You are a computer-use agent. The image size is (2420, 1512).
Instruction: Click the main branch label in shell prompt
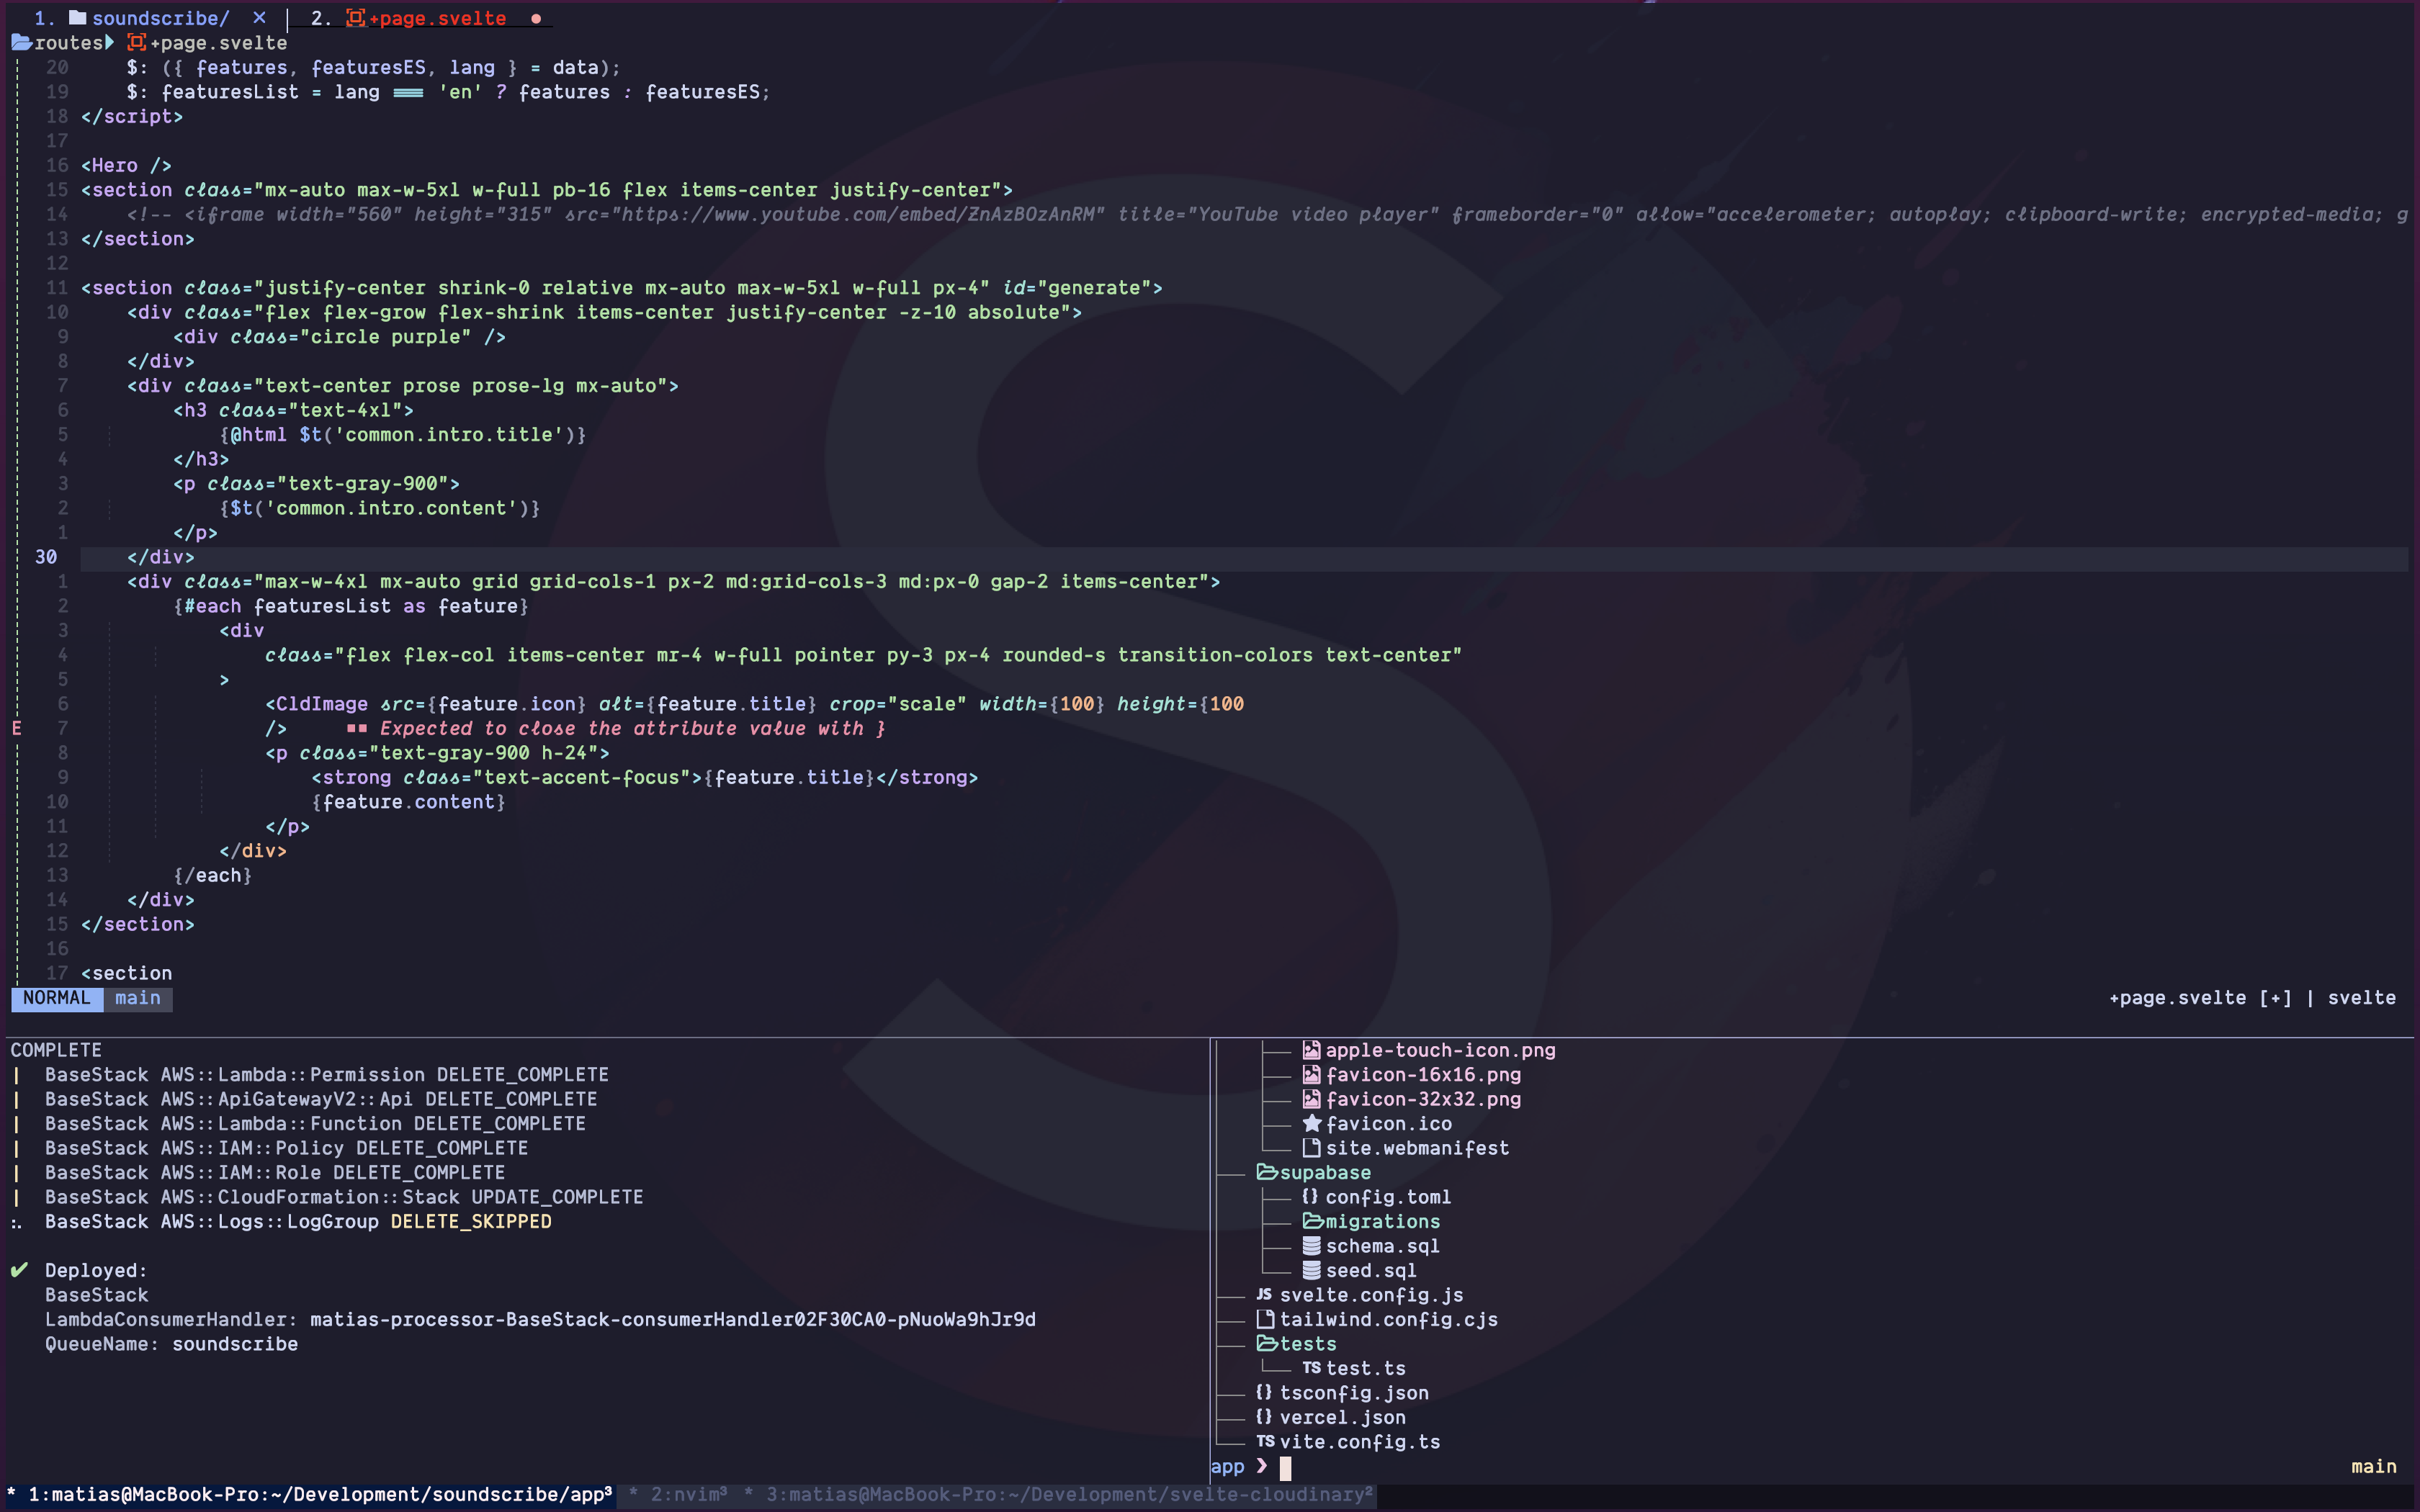(x=2373, y=1466)
